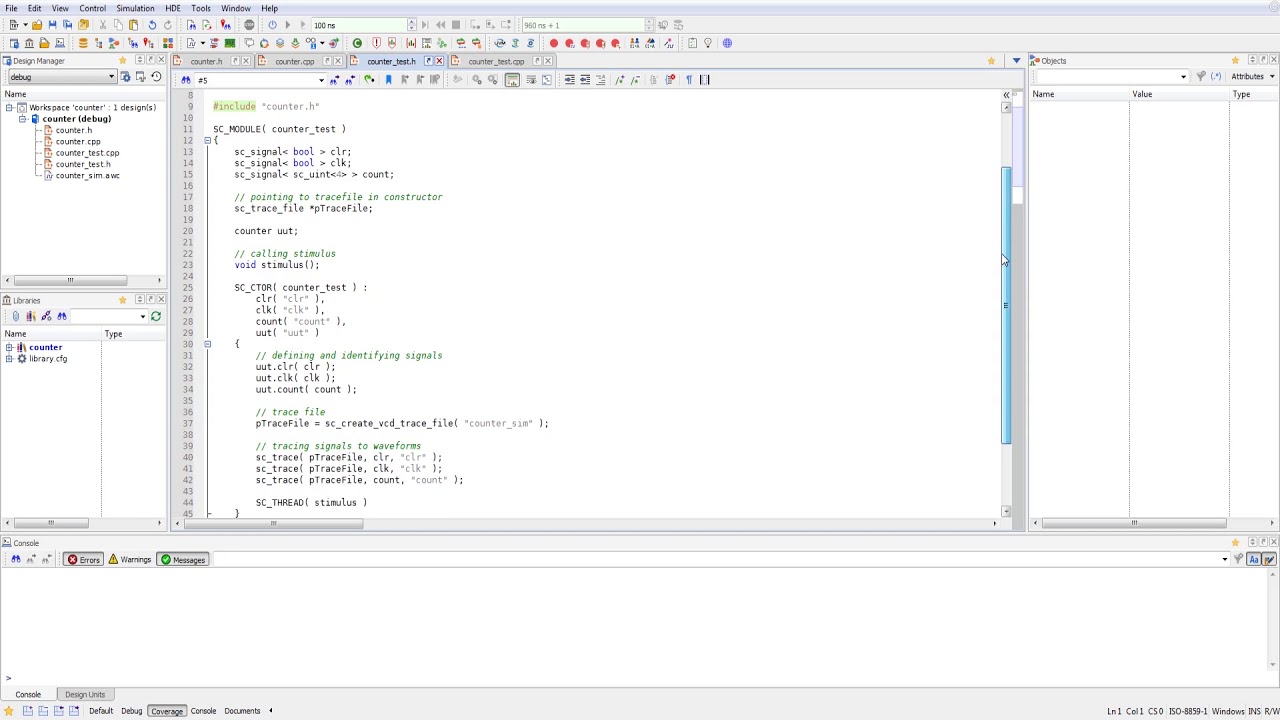1280x720 pixels.
Task: Click the gold star in Libraries header
Action: [122, 300]
